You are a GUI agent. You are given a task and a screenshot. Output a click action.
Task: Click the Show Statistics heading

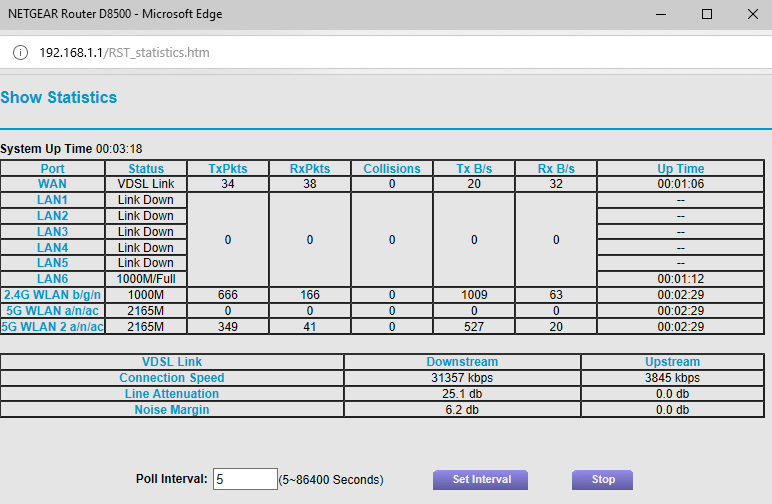pos(59,98)
